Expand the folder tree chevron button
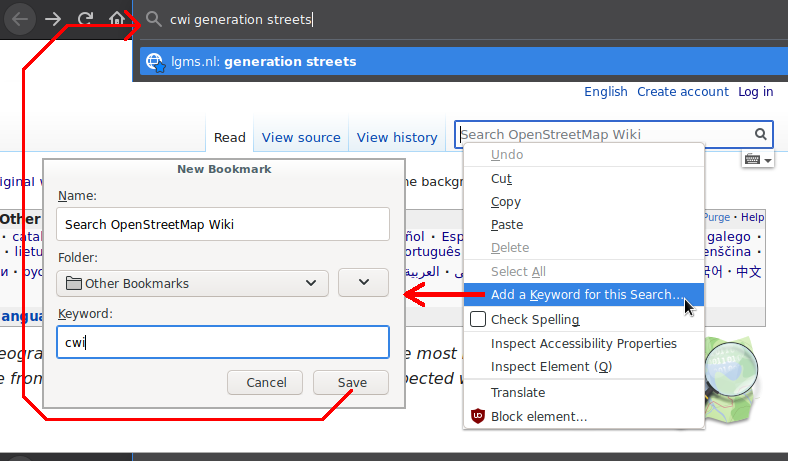This screenshot has width=788, height=461. point(363,283)
